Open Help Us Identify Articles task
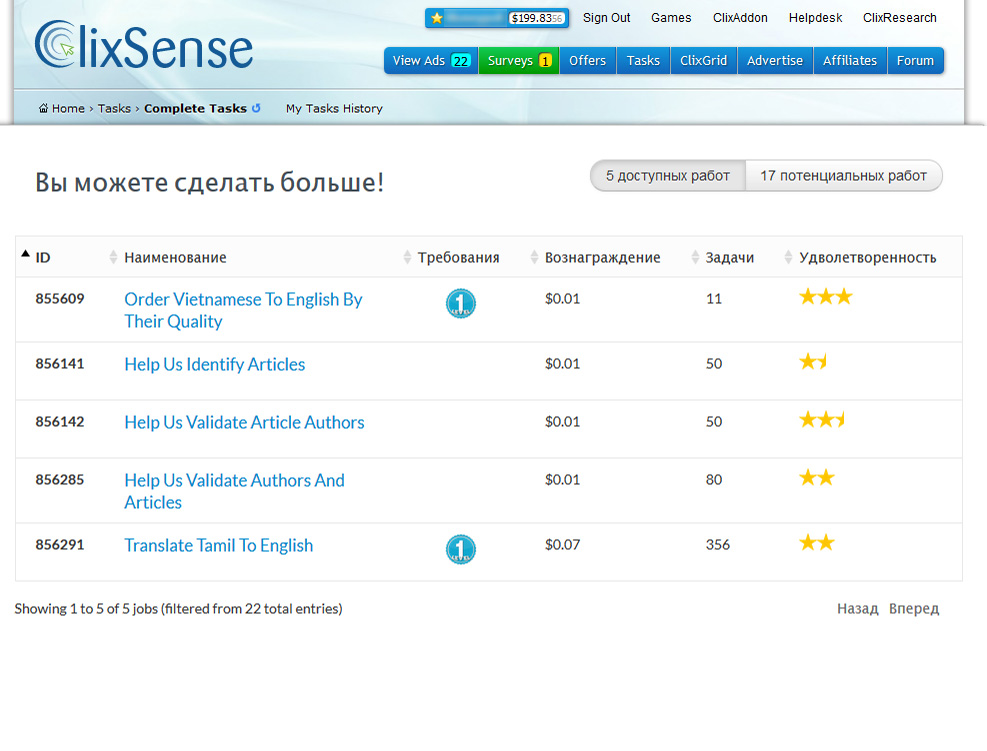 point(215,364)
